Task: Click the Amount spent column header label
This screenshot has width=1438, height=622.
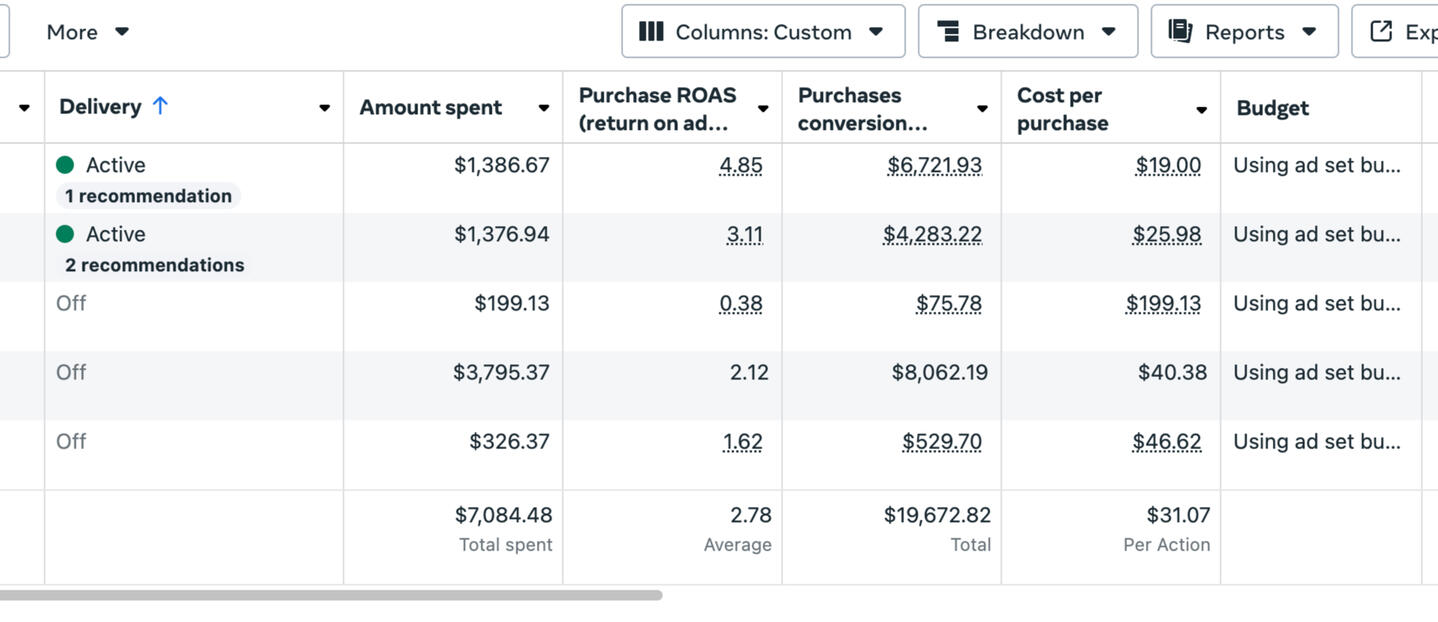Action: [x=431, y=108]
